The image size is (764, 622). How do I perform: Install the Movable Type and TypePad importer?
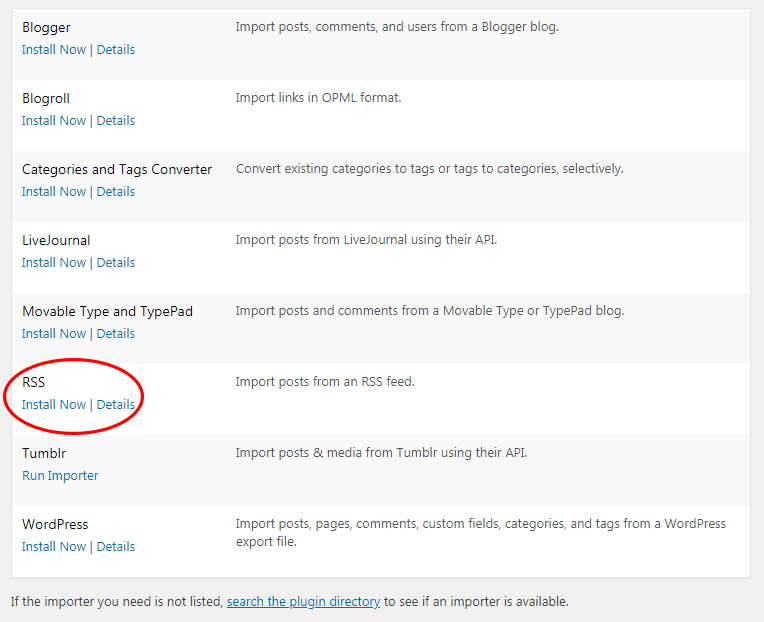[x=54, y=334]
